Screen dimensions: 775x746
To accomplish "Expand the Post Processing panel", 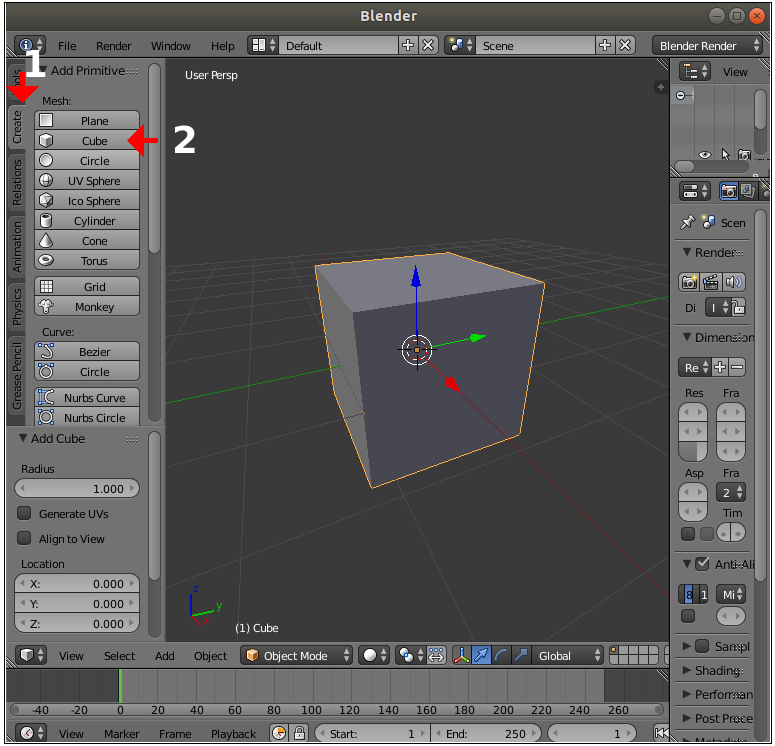I will point(687,718).
